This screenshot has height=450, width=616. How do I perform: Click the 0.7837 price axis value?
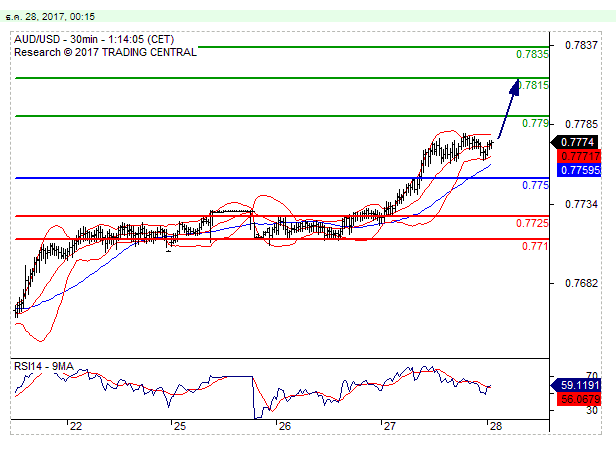tap(581, 45)
